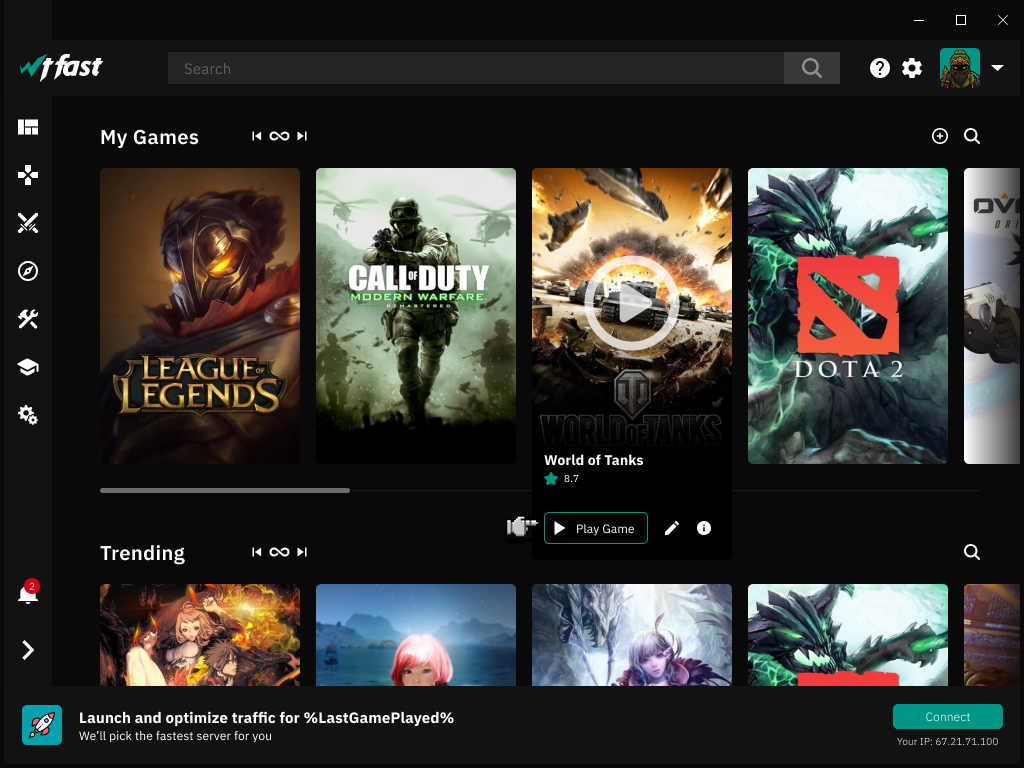Add a game with plus icon
Screen dimensions: 1024x768
coord(939,136)
